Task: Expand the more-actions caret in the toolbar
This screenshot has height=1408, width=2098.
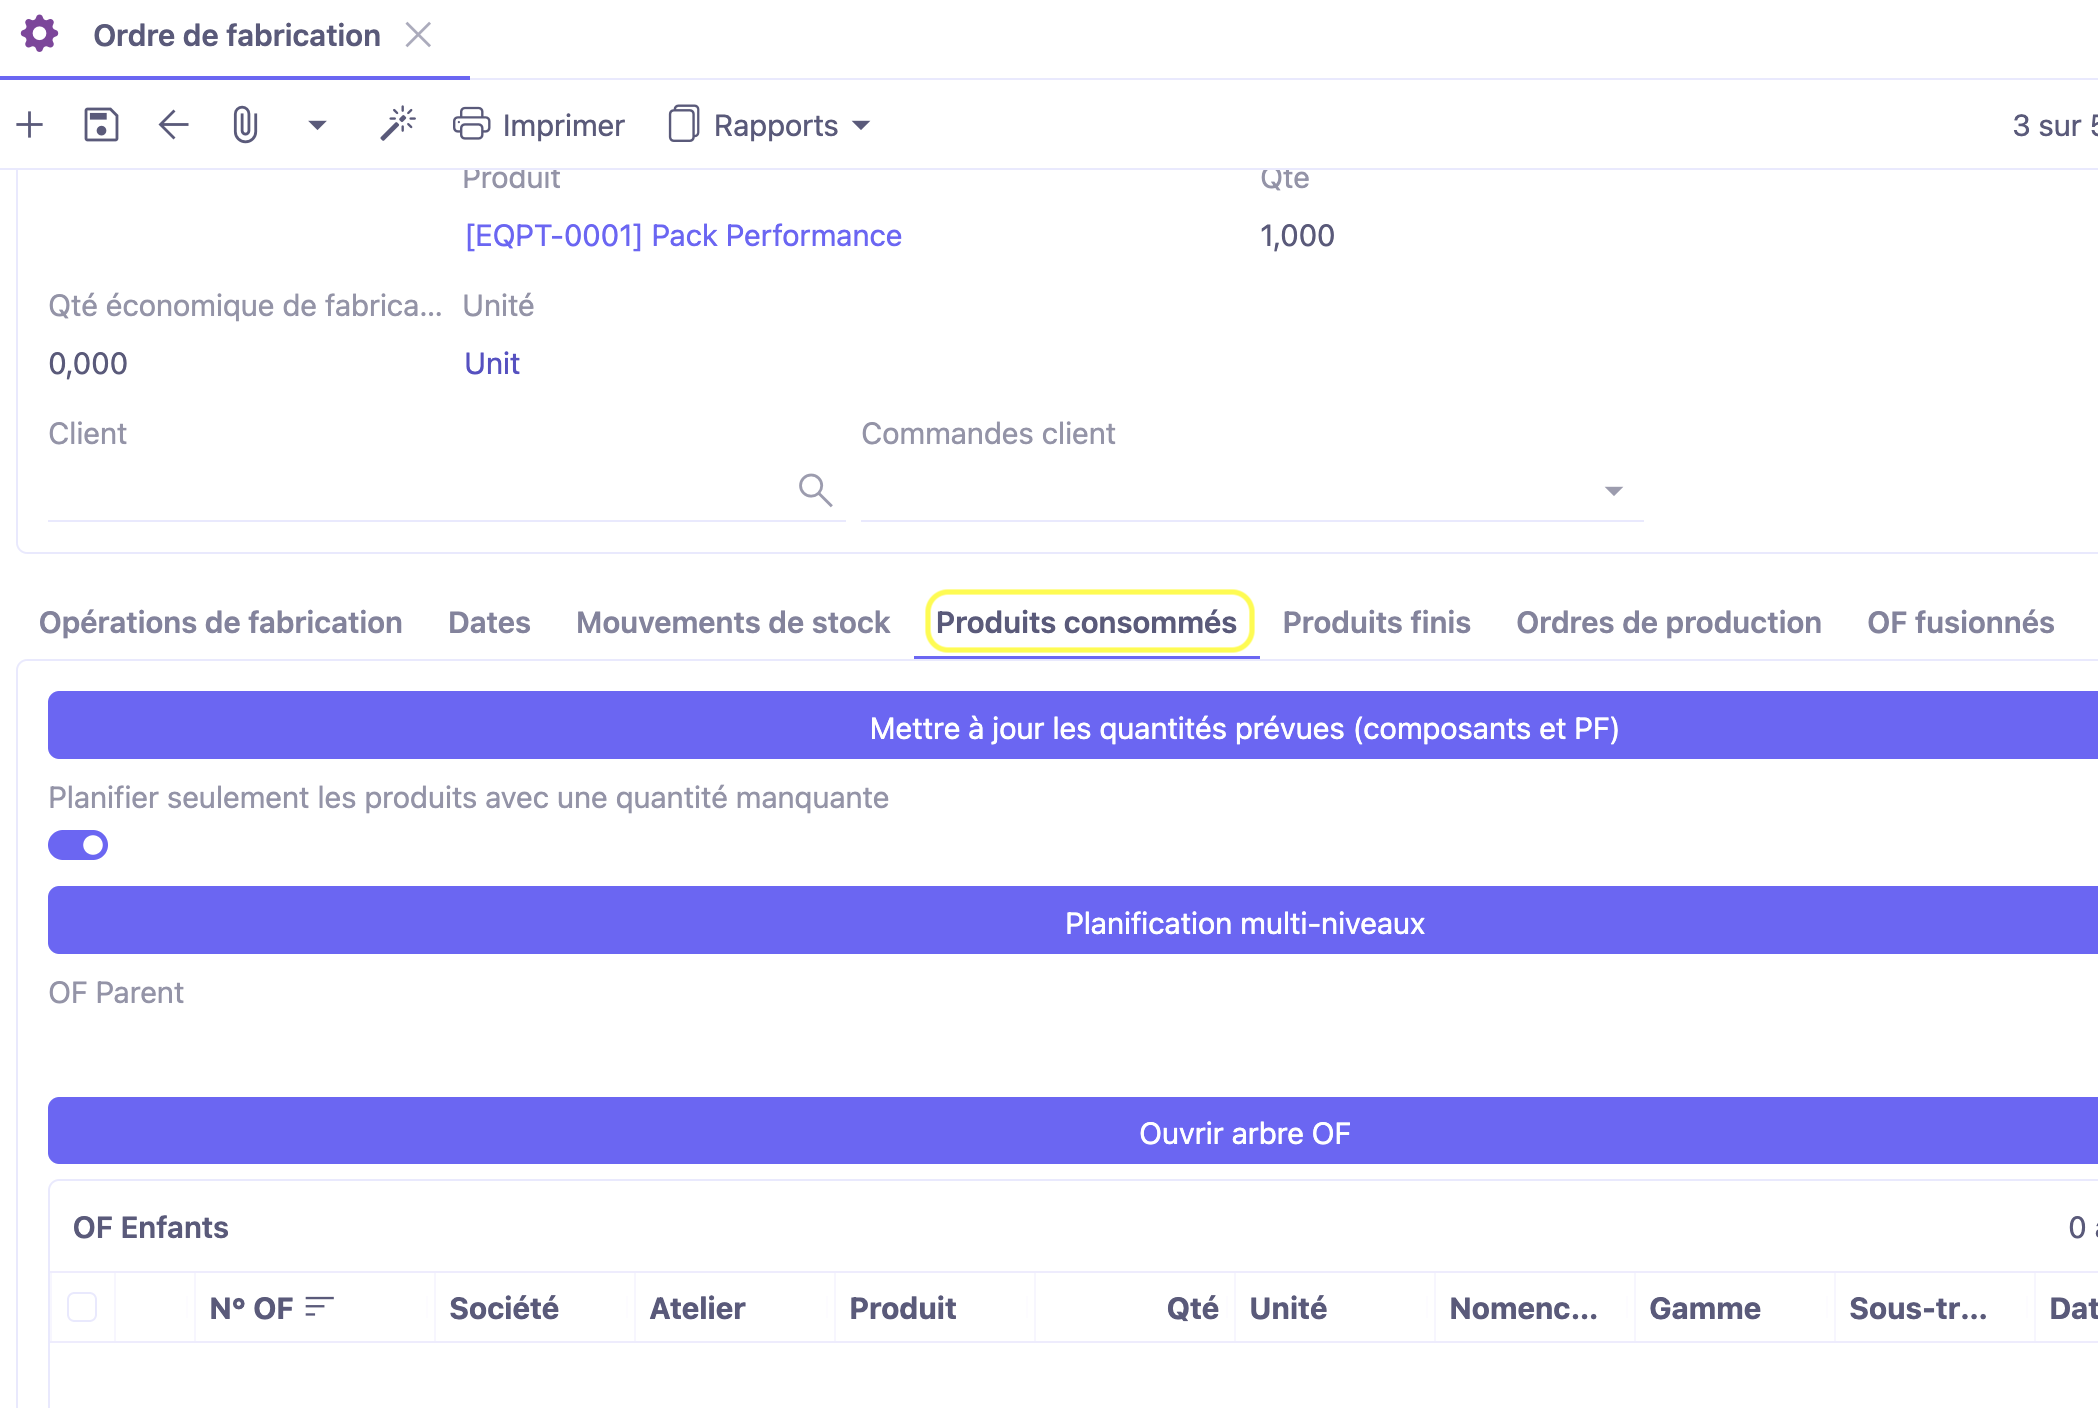Action: pos(317,125)
